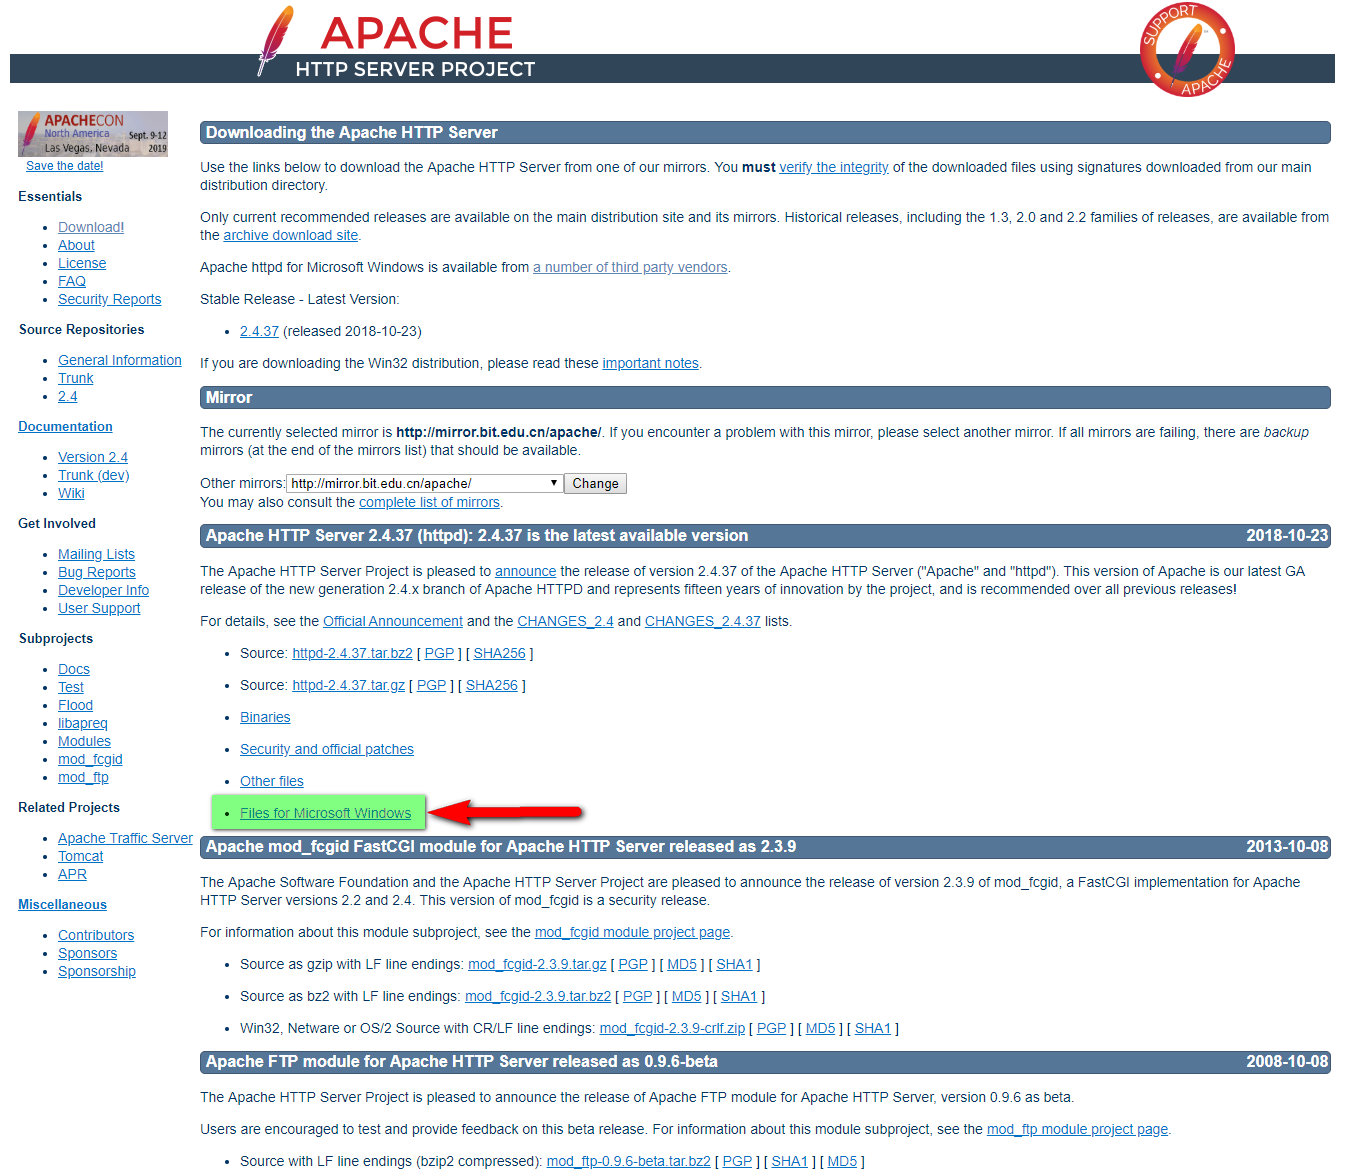Click the Apache feather logo
Viewport: 1348px width, 1176px height.
[x=275, y=40]
